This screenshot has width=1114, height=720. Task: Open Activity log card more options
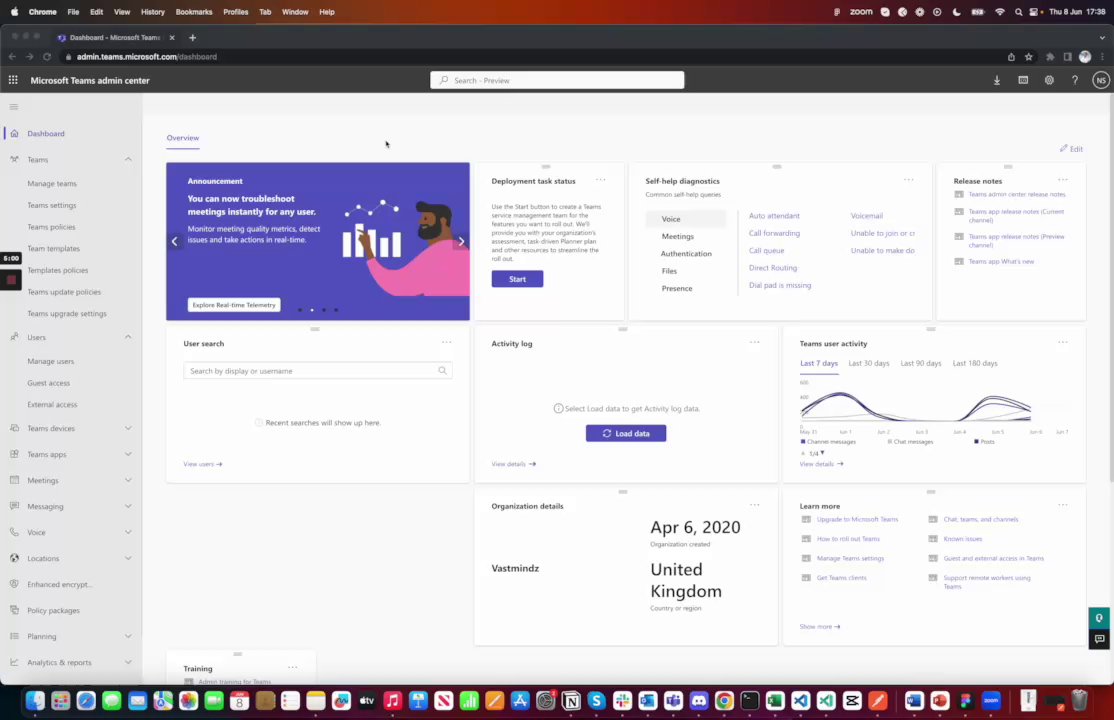tap(755, 343)
